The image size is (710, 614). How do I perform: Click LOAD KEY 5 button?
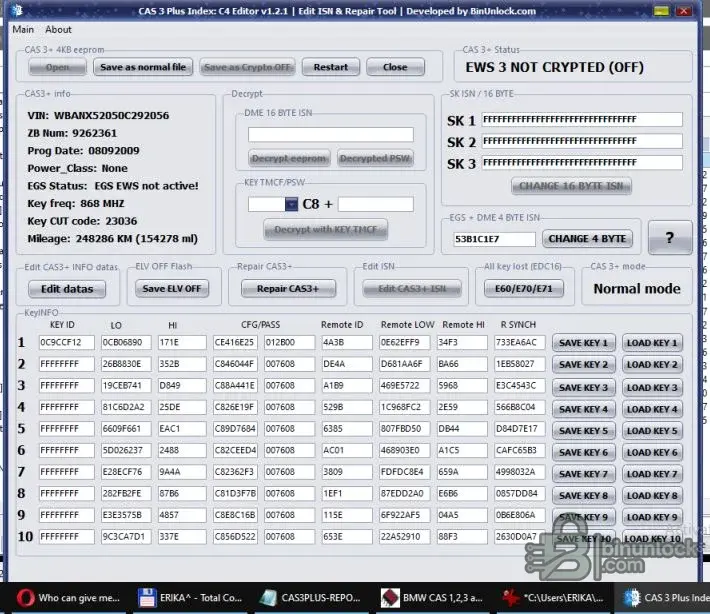(x=652, y=431)
